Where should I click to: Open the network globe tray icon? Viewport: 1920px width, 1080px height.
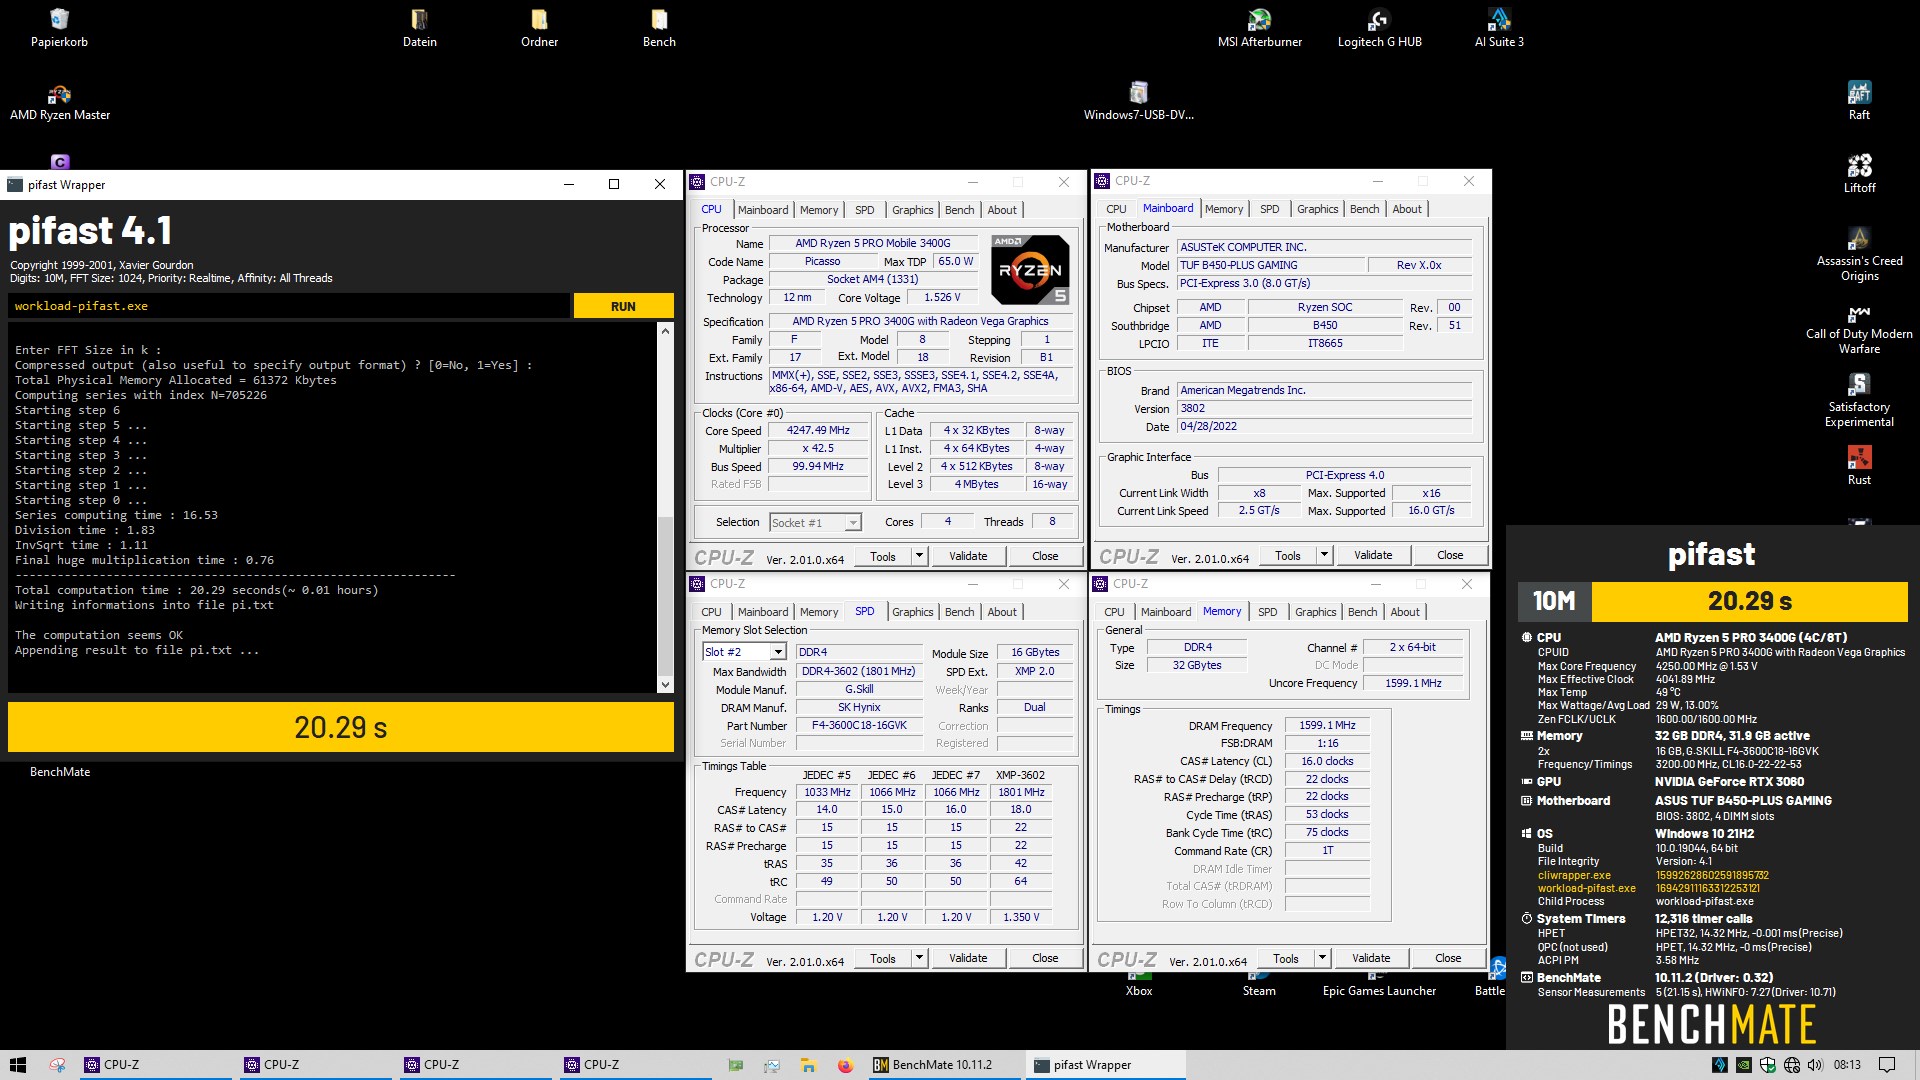click(x=1791, y=1065)
